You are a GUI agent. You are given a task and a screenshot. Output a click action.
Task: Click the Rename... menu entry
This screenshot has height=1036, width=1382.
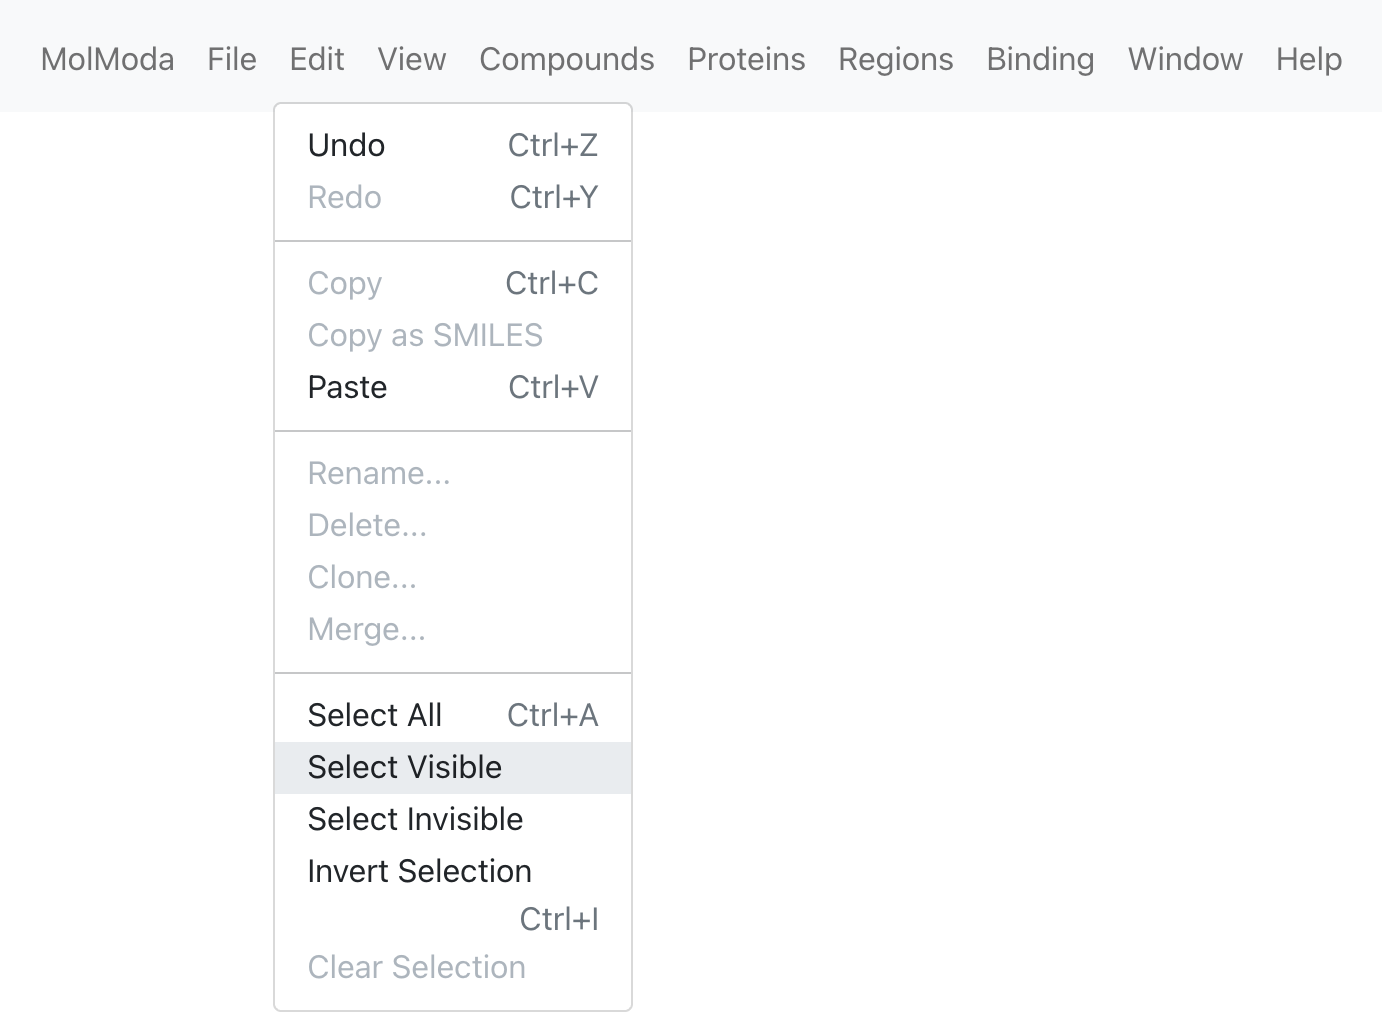point(453,473)
